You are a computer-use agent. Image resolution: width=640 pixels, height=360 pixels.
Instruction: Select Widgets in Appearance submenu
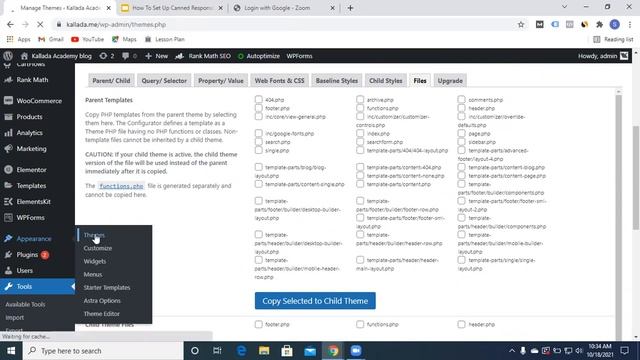pyautogui.click(x=95, y=261)
